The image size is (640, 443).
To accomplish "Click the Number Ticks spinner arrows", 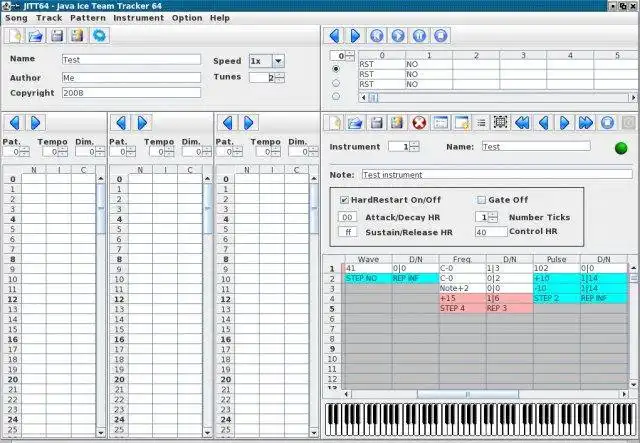I will point(493,217).
